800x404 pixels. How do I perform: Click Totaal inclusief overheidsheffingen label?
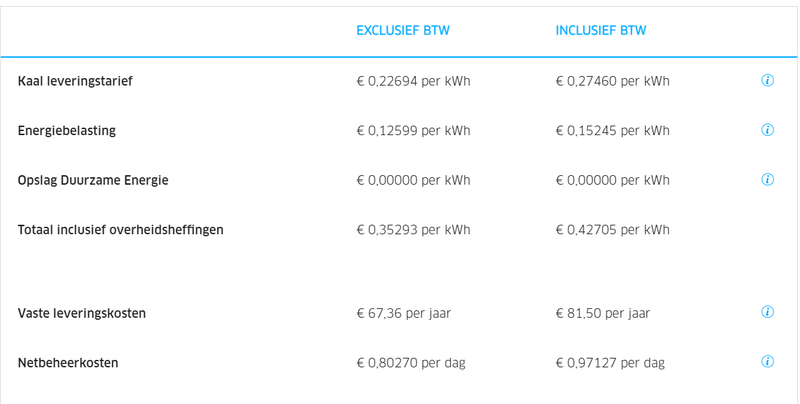click(121, 230)
